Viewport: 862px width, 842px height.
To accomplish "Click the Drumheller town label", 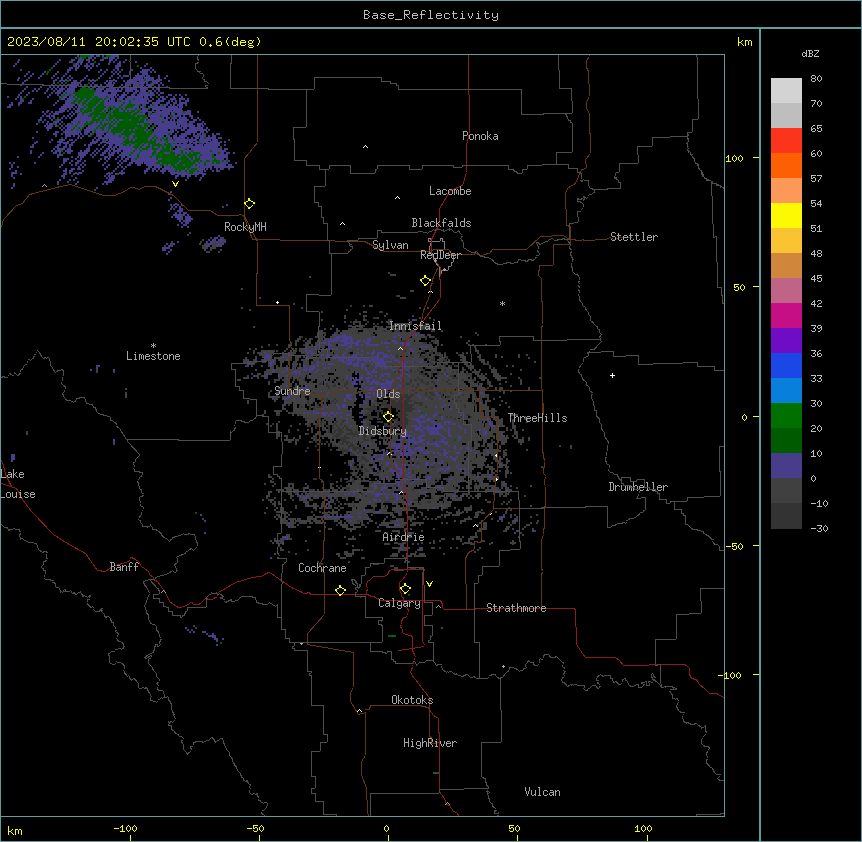I will point(638,487).
